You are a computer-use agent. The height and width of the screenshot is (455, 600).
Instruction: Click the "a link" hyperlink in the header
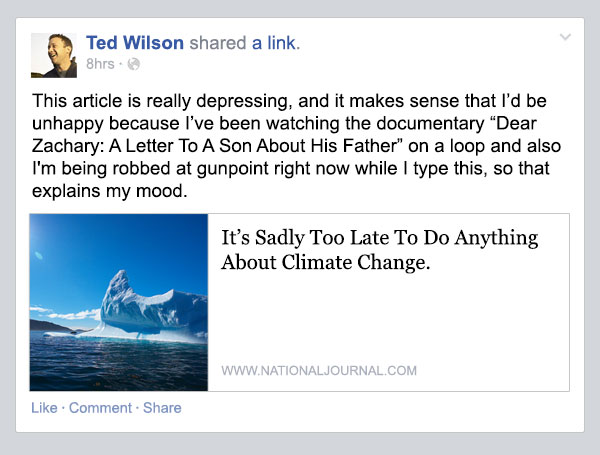click(x=276, y=42)
